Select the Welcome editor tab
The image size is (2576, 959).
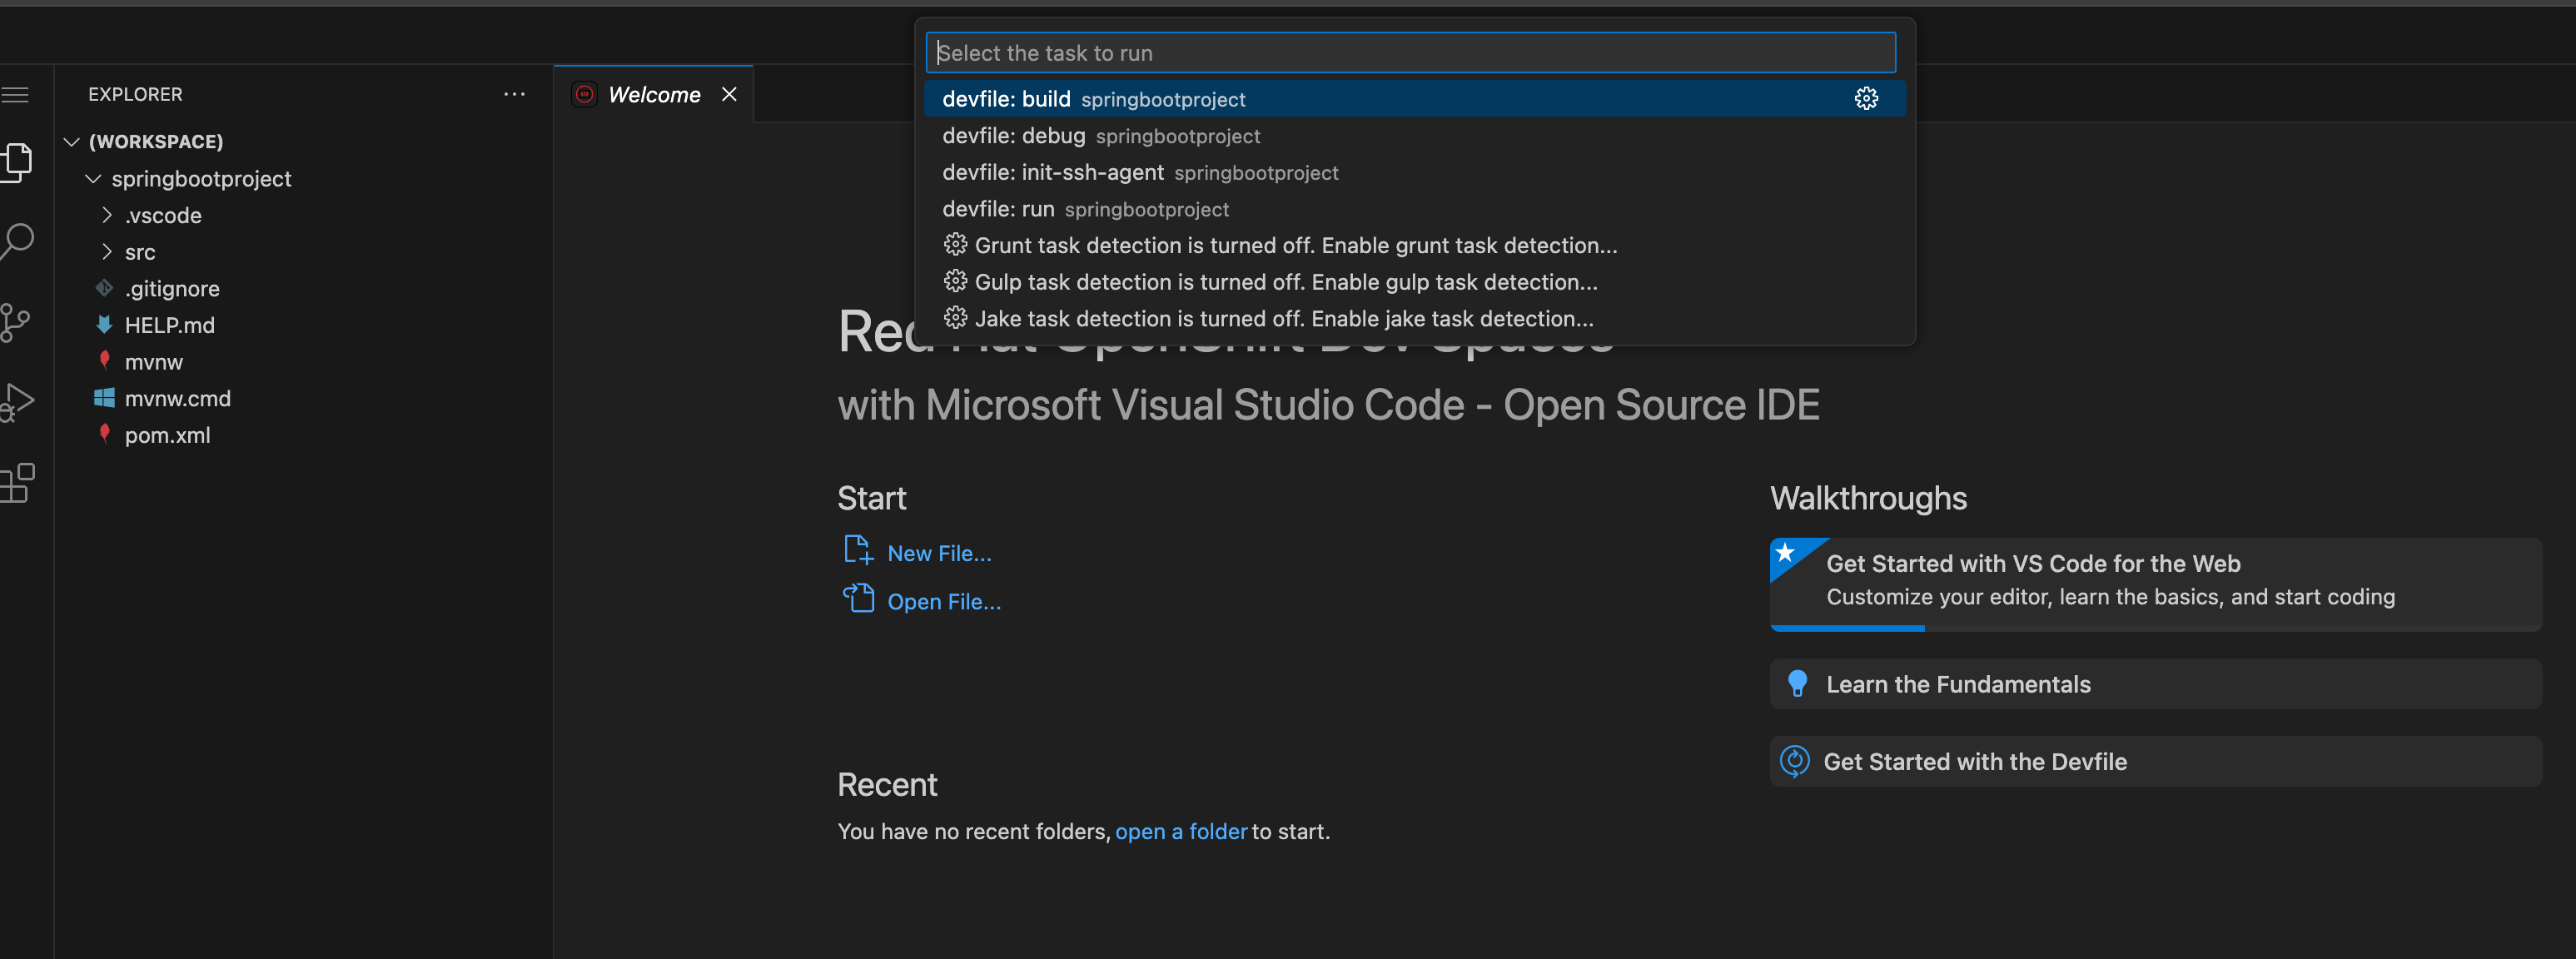(x=653, y=94)
